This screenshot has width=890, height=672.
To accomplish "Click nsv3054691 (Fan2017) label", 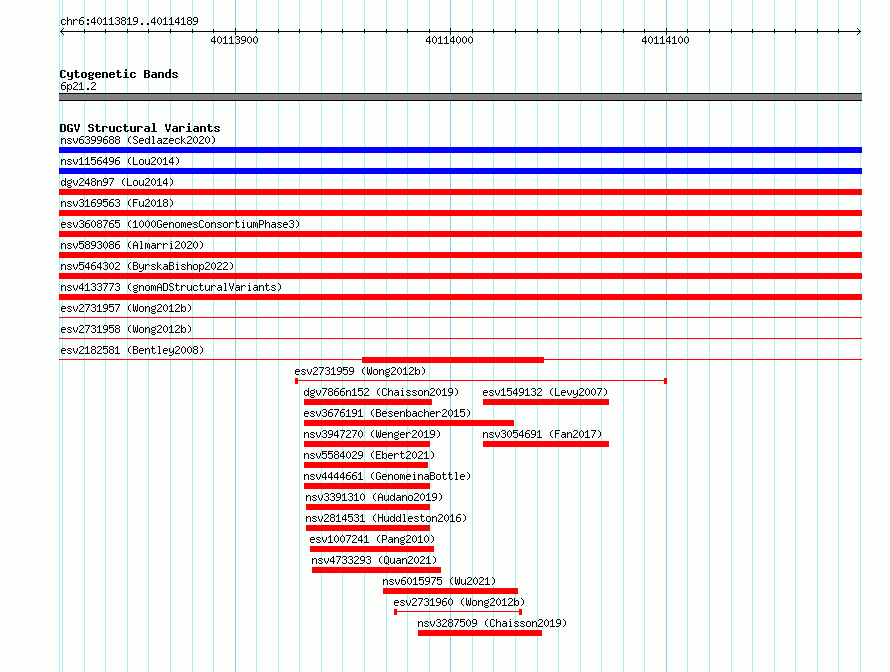I will pos(542,434).
